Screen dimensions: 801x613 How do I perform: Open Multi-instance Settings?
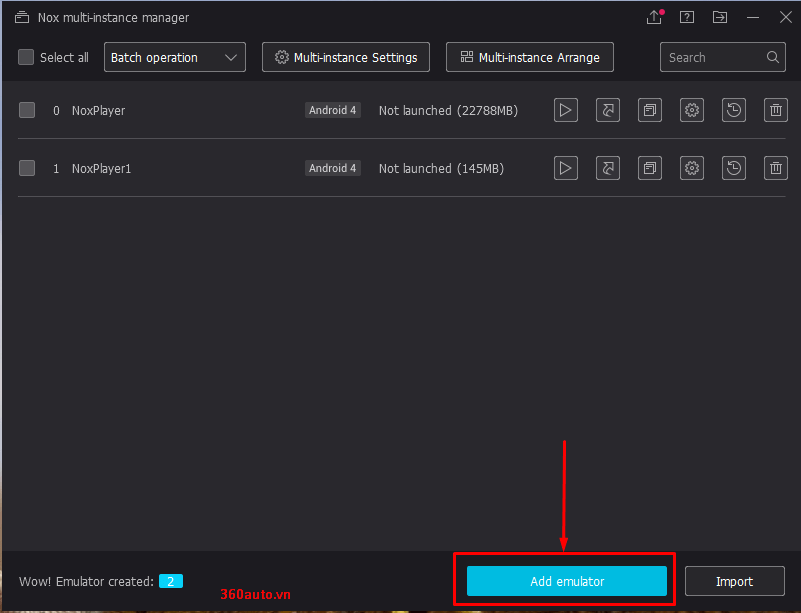(x=346, y=57)
